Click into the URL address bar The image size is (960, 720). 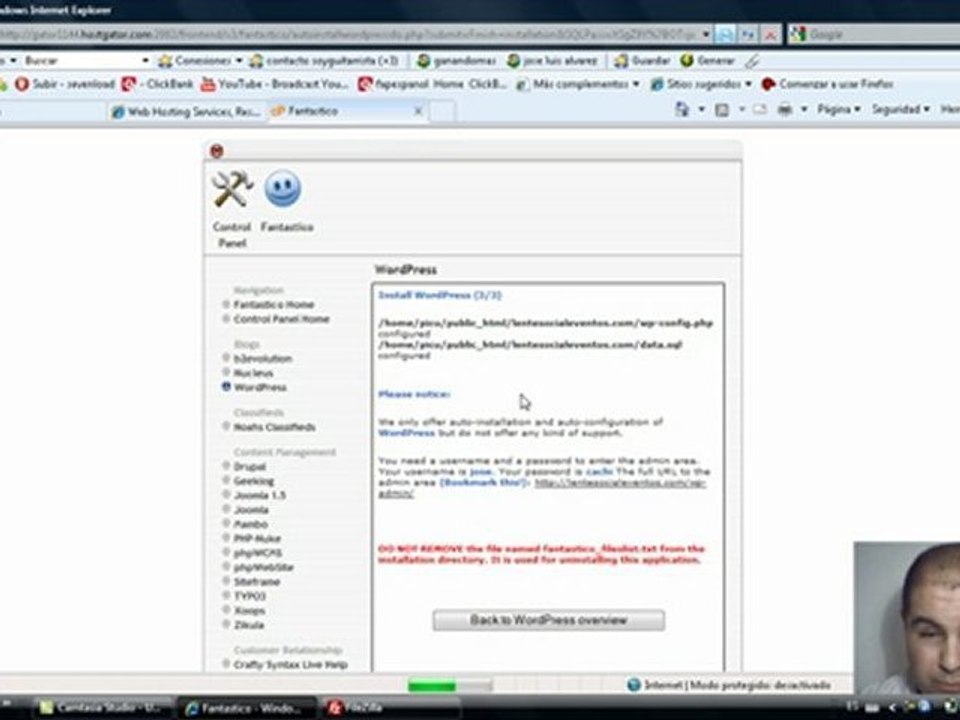click(x=348, y=34)
